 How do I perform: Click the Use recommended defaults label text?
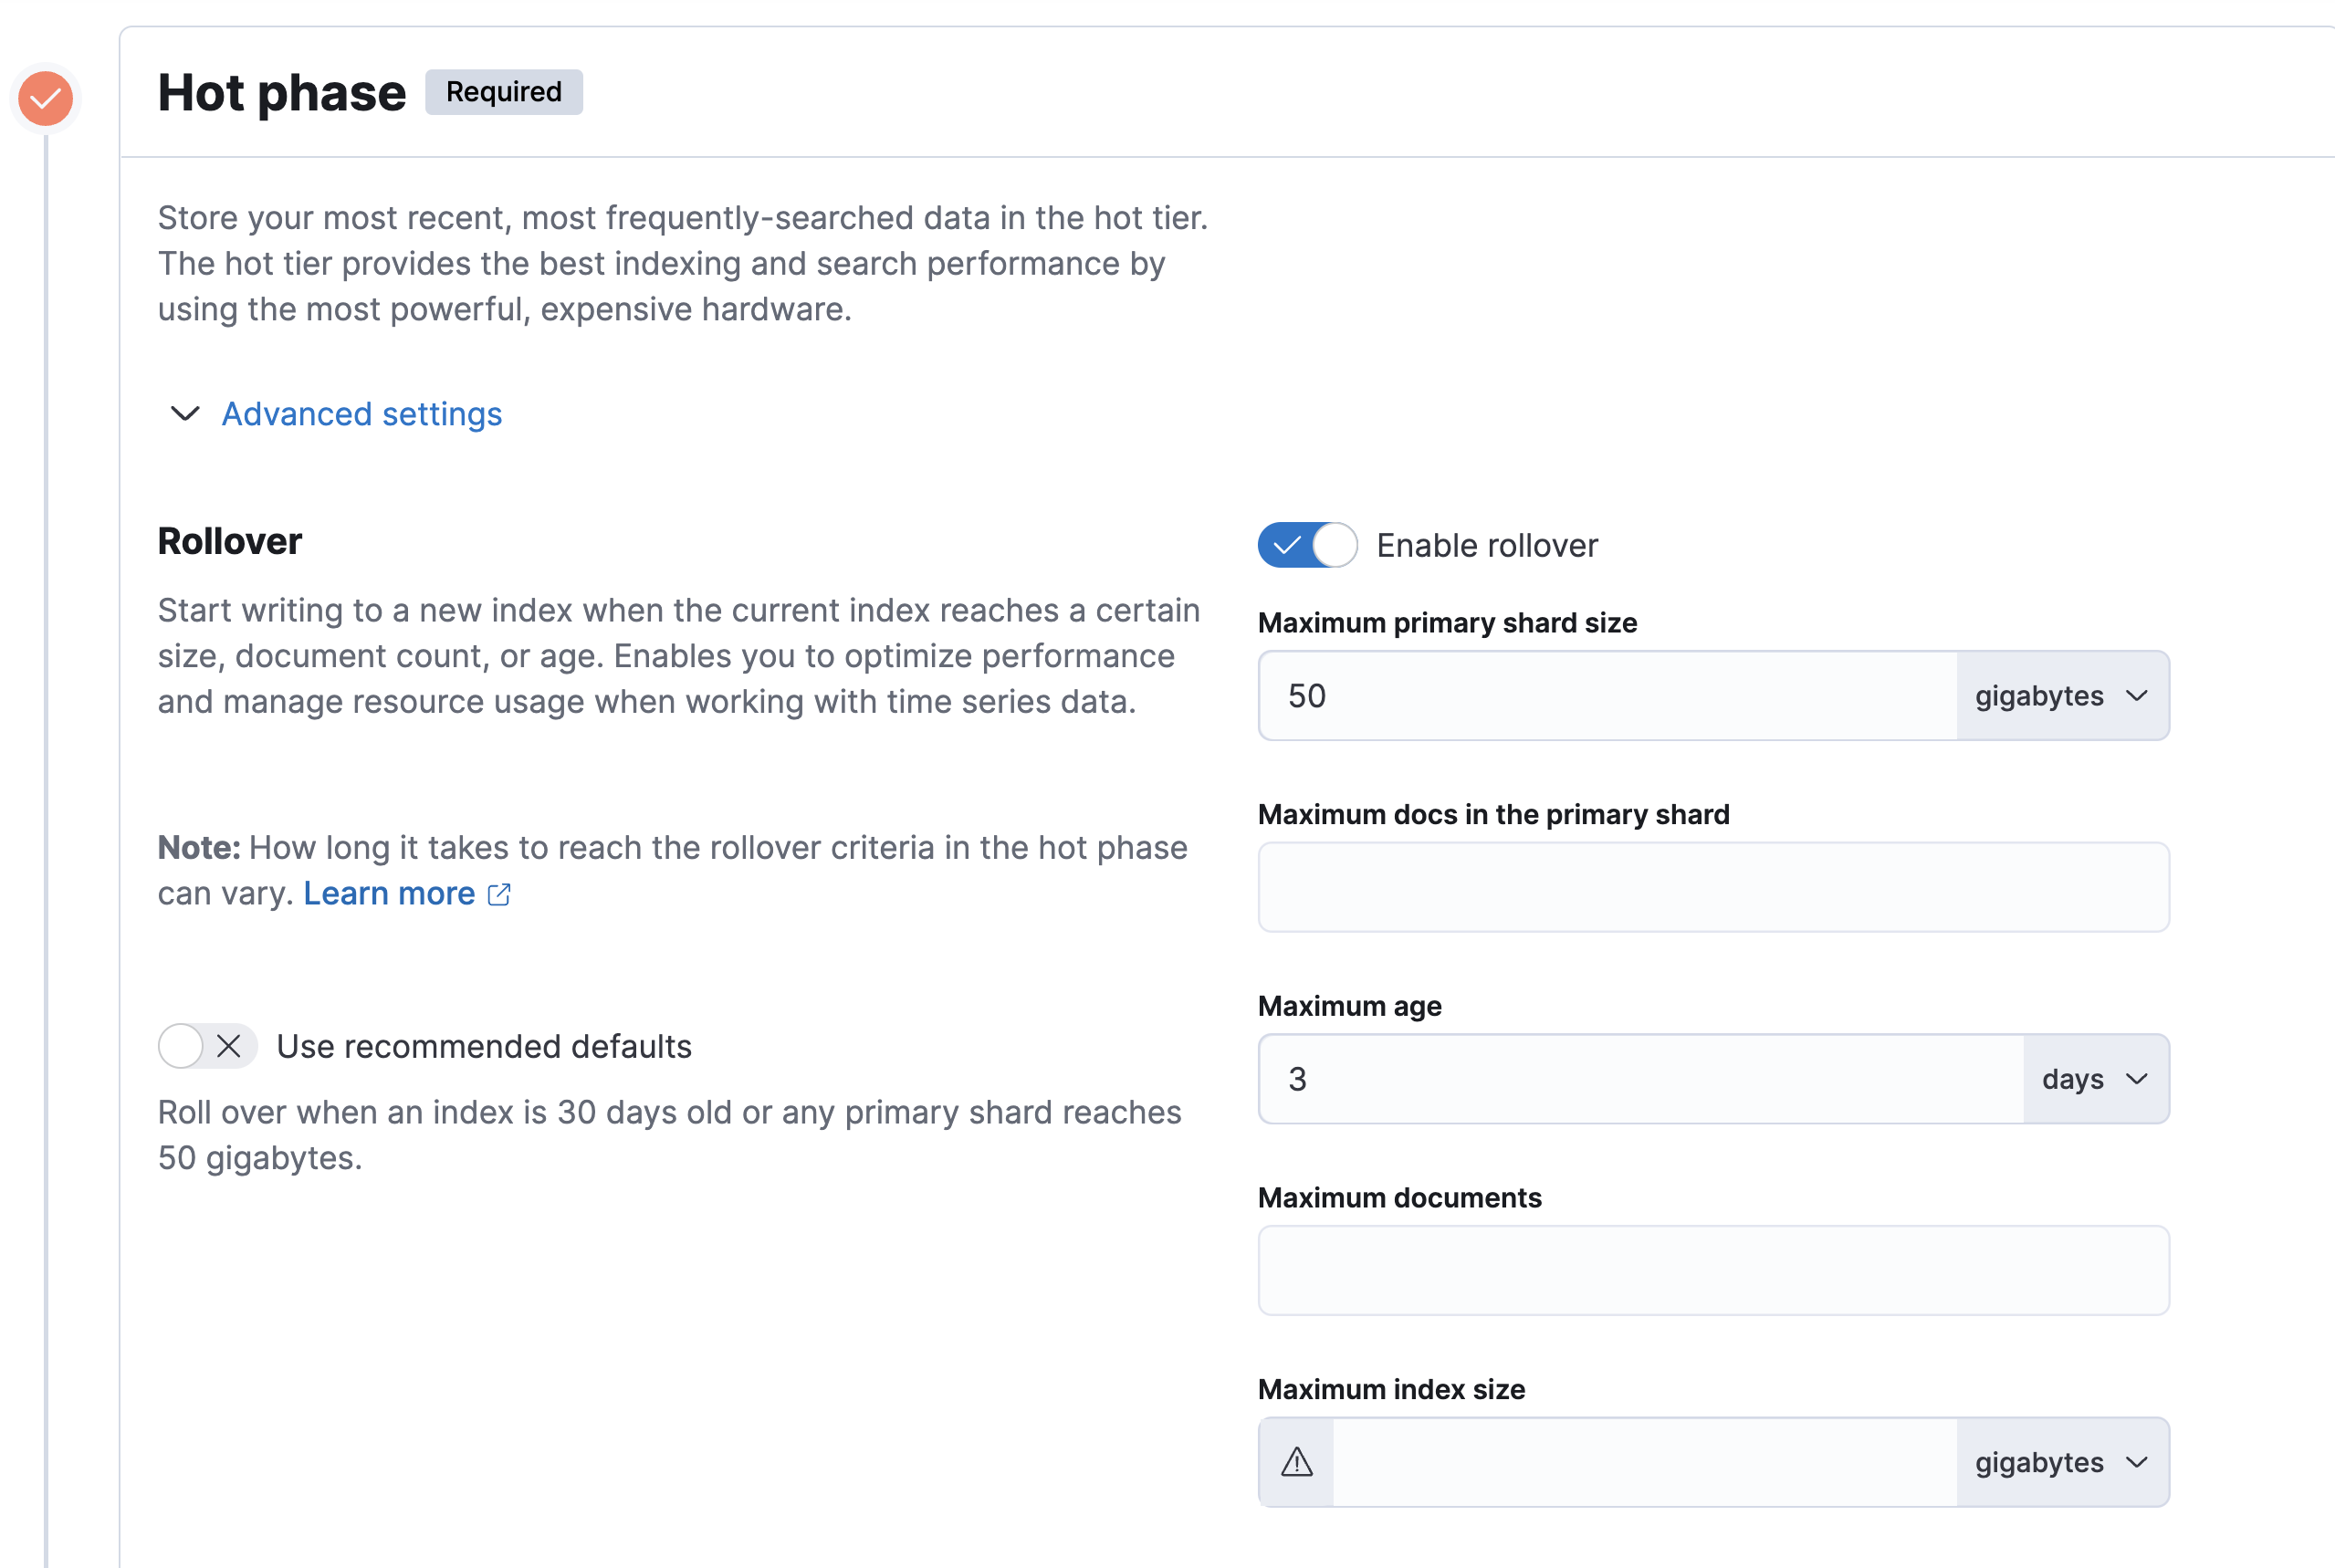click(484, 1046)
